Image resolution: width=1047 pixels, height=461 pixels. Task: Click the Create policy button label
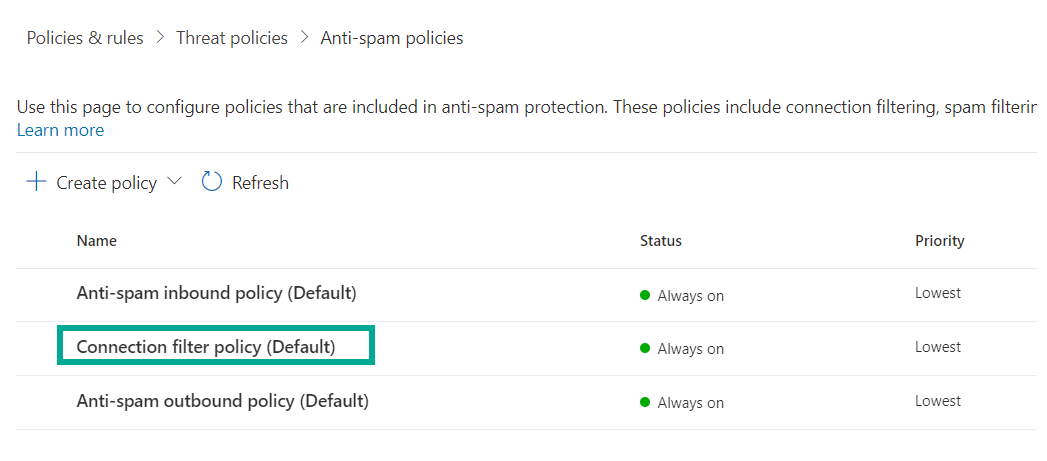106,183
